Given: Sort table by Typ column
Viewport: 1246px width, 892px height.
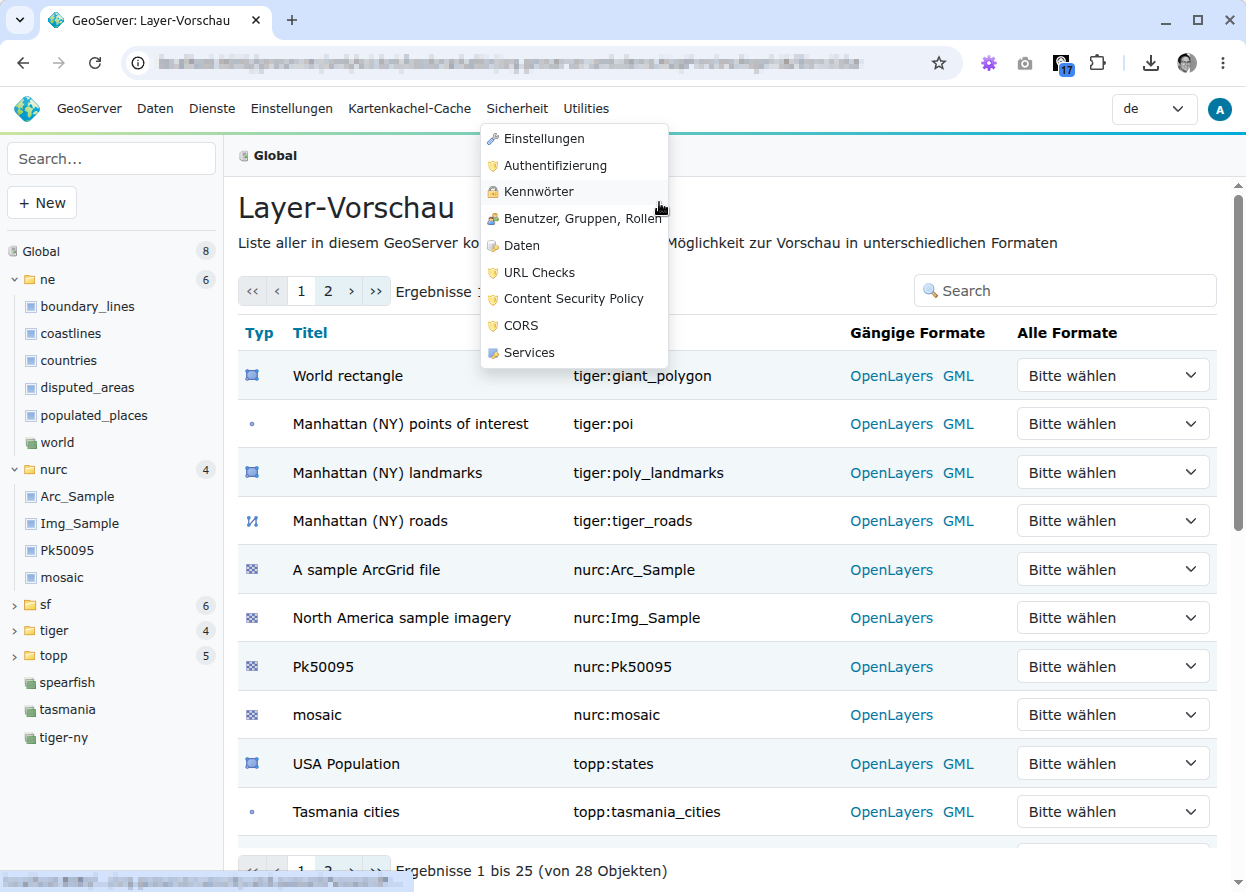Looking at the screenshot, I should pyautogui.click(x=259, y=333).
